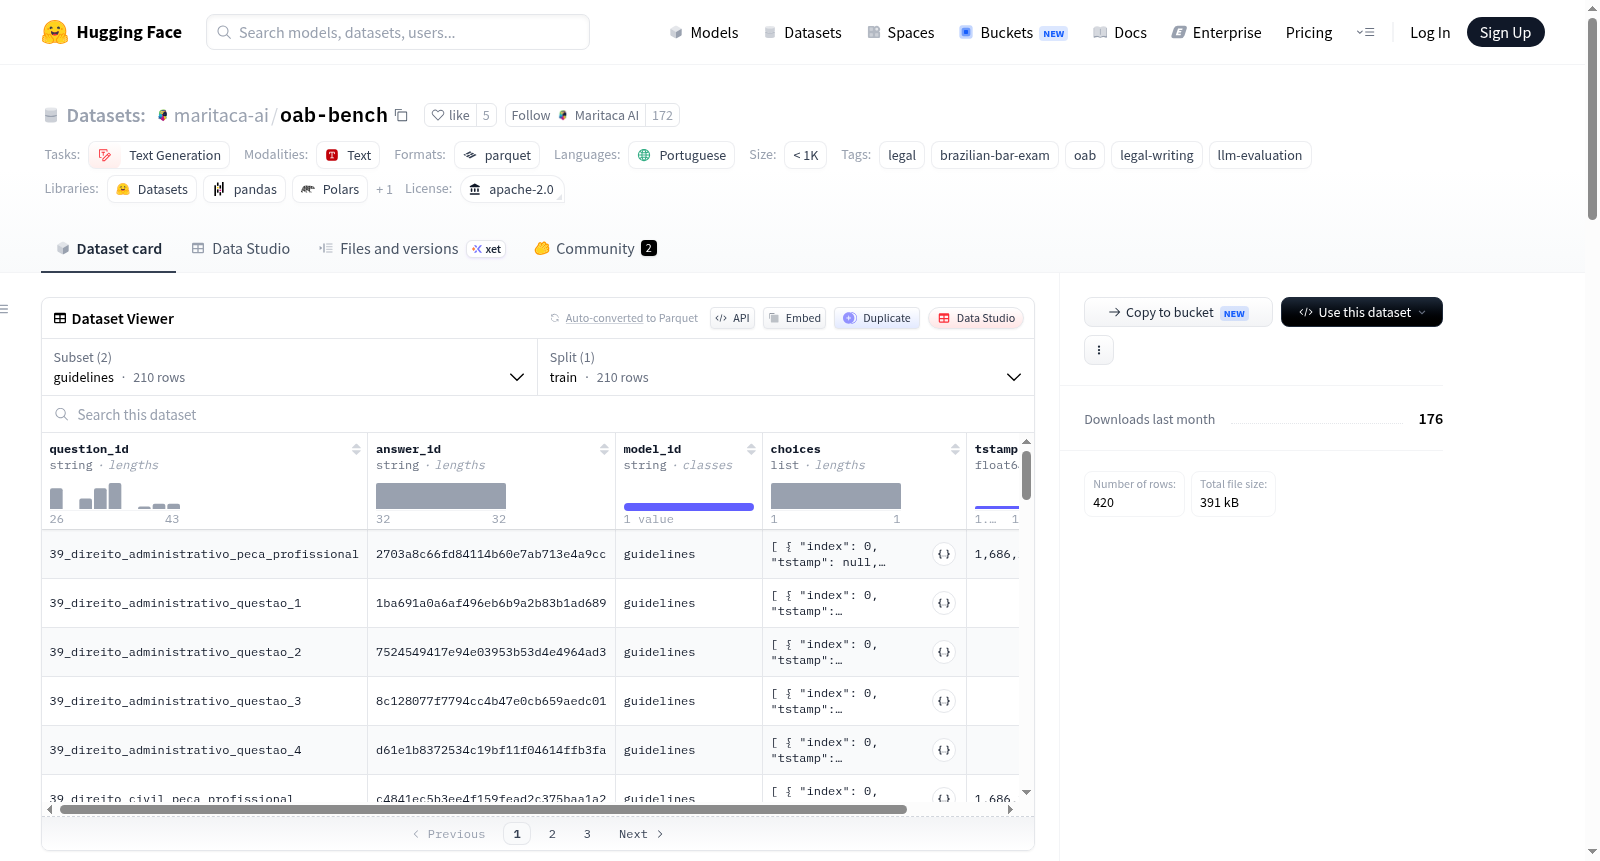Viewport: 1600px width, 861px height.
Task: Focus the Search this dataset field
Action: tap(538, 414)
